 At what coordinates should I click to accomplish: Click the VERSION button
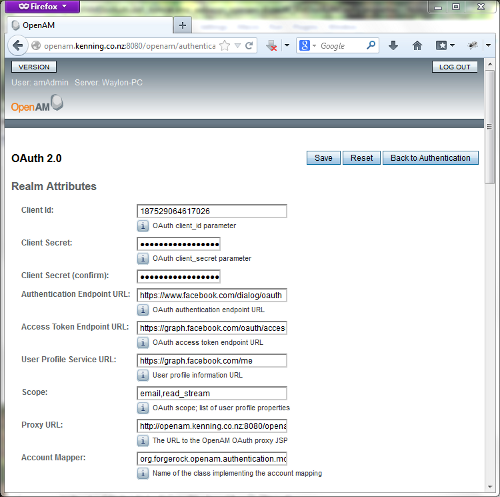(x=34, y=67)
